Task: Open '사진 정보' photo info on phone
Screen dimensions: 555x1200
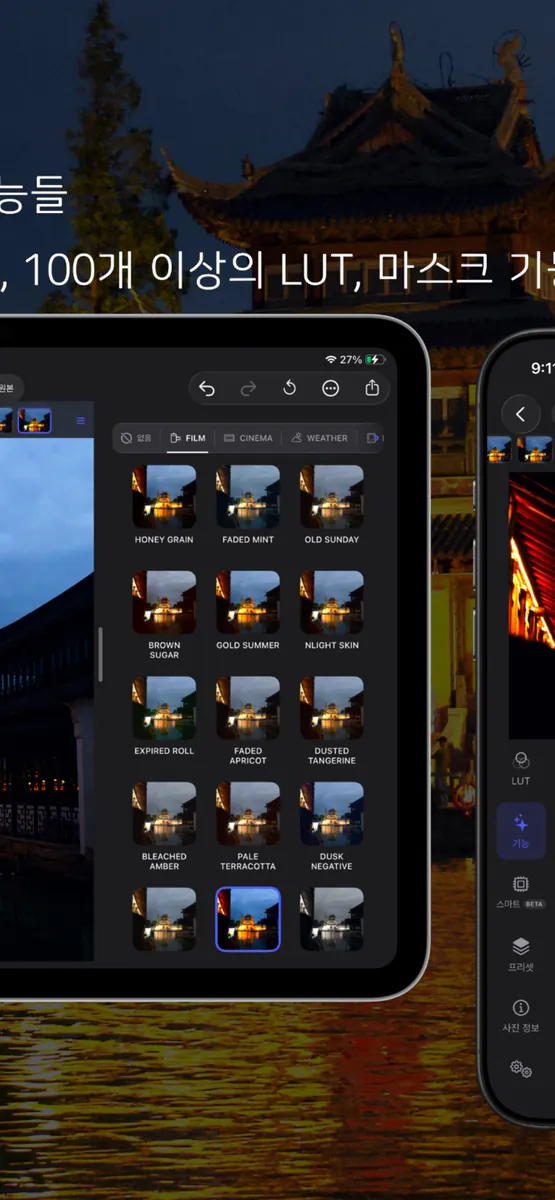Action: coord(521,1015)
